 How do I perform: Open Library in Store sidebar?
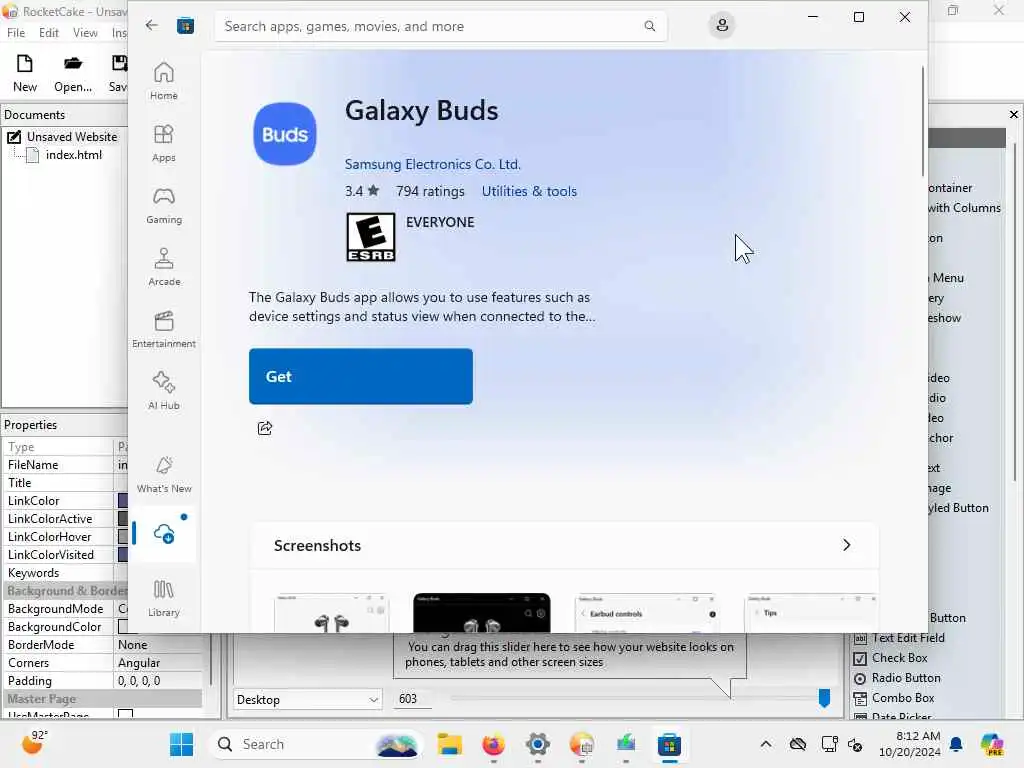pyautogui.click(x=163, y=598)
